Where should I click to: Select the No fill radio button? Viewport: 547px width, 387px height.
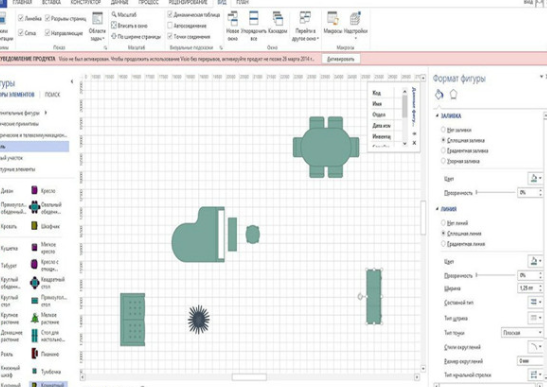(x=443, y=129)
